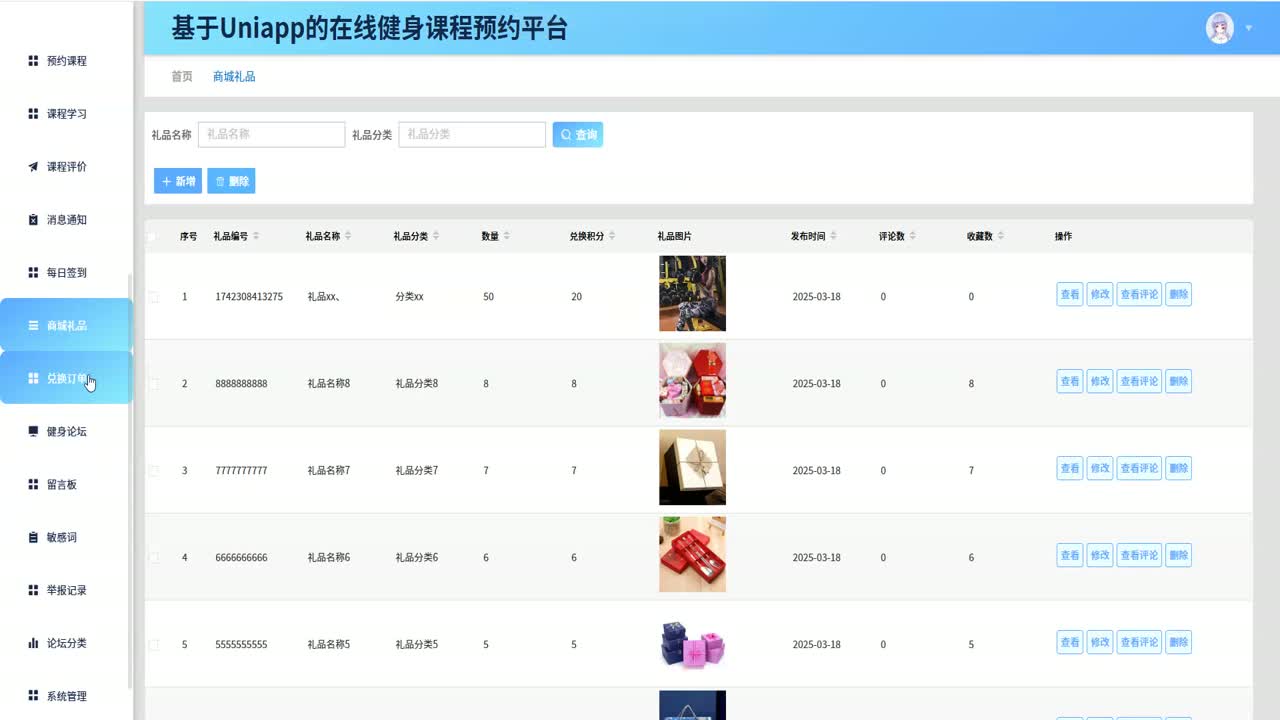Check the row for 礼品名称6
The image size is (1280, 720).
[x=153, y=558]
